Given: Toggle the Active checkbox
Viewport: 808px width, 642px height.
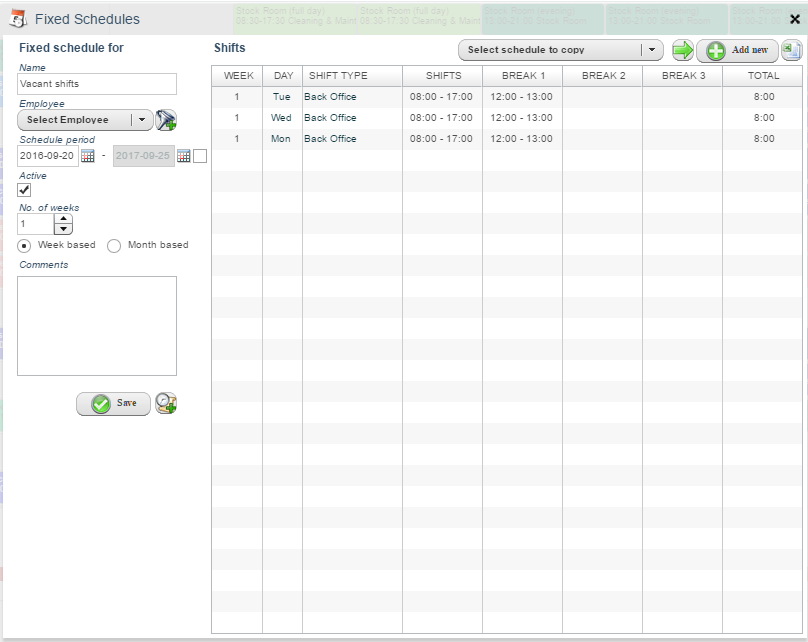Looking at the screenshot, I should pyautogui.click(x=24, y=190).
